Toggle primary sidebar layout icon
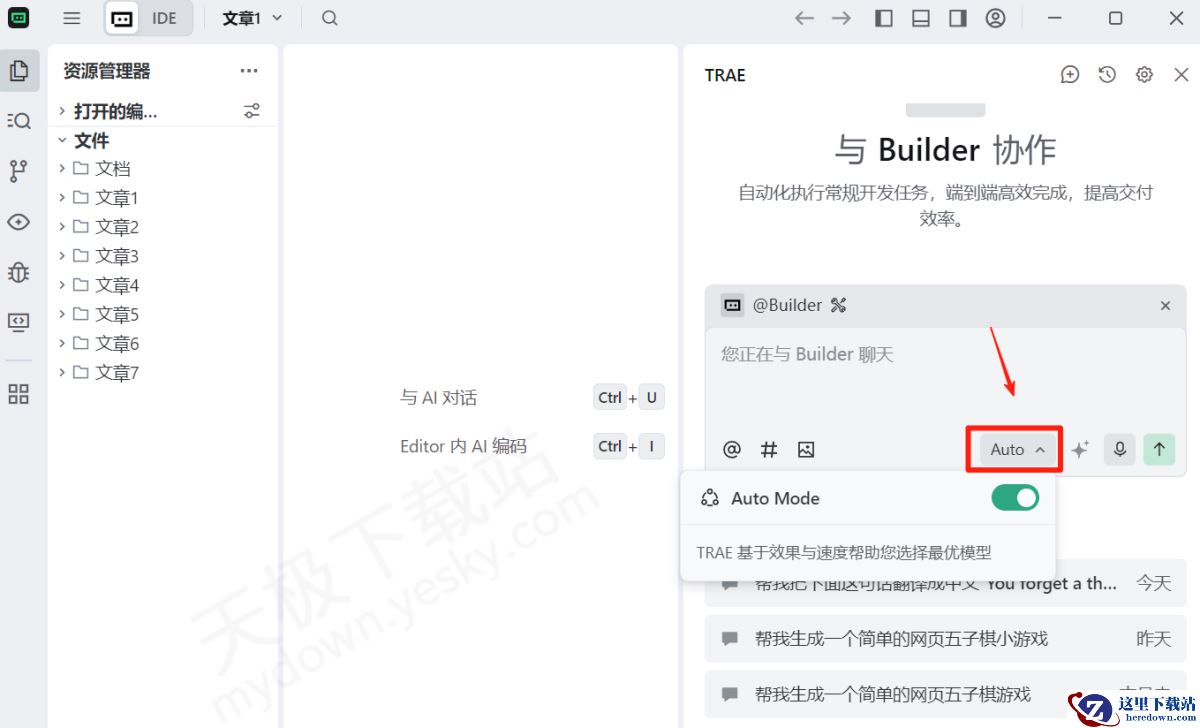The height and width of the screenshot is (728, 1200). point(884,18)
